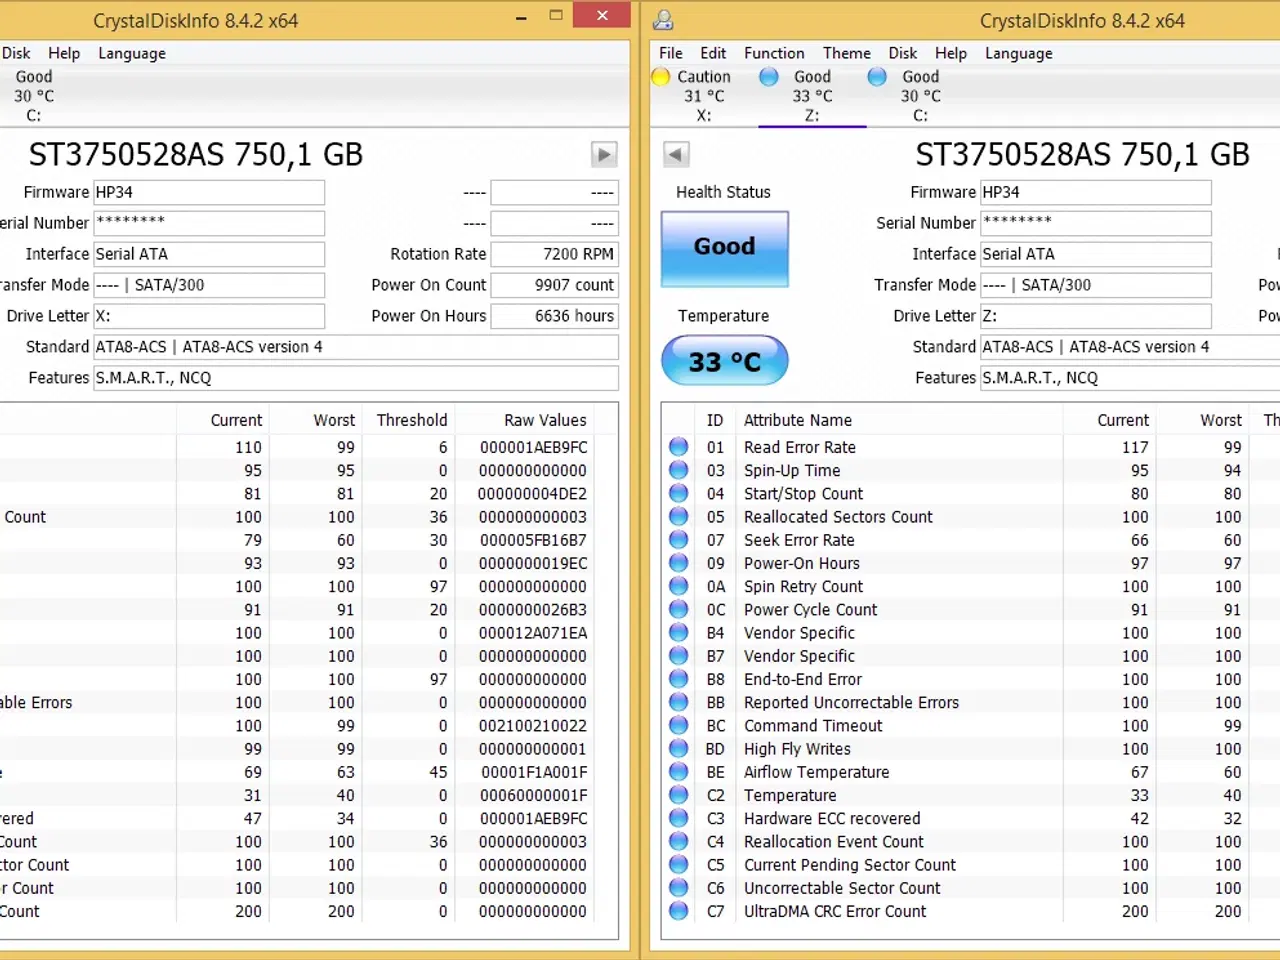The image size is (1280, 960).
Task: Click the left arrow to view previous drive
Action: (675, 154)
